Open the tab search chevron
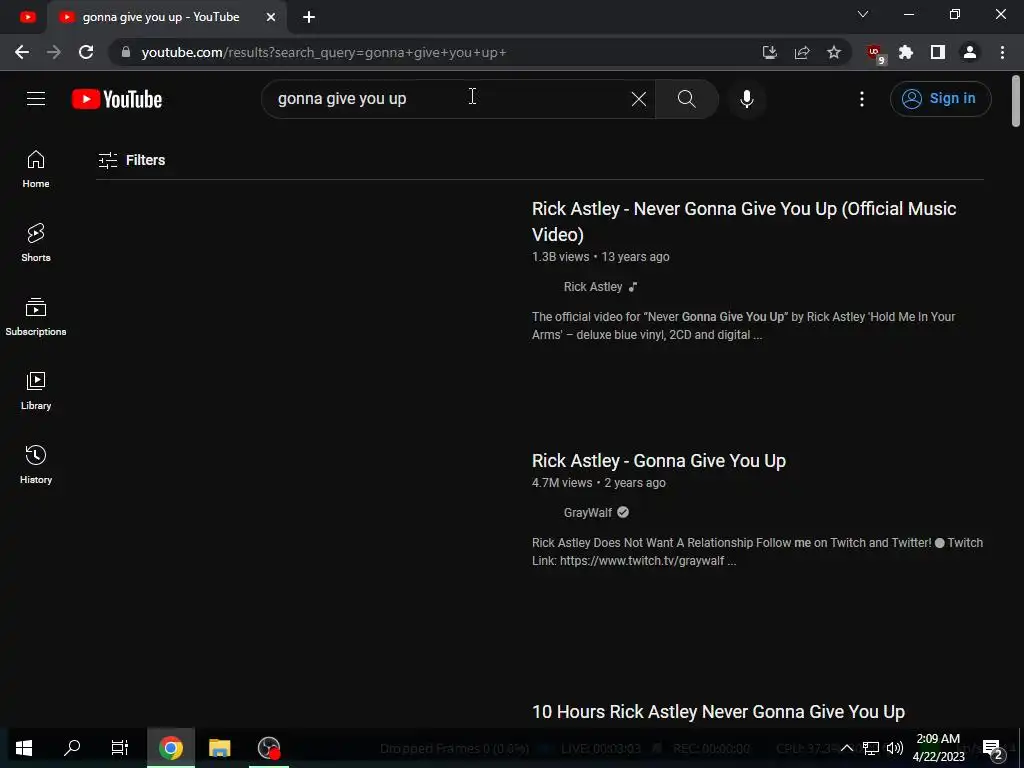This screenshot has height=768, width=1024. click(x=863, y=14)
